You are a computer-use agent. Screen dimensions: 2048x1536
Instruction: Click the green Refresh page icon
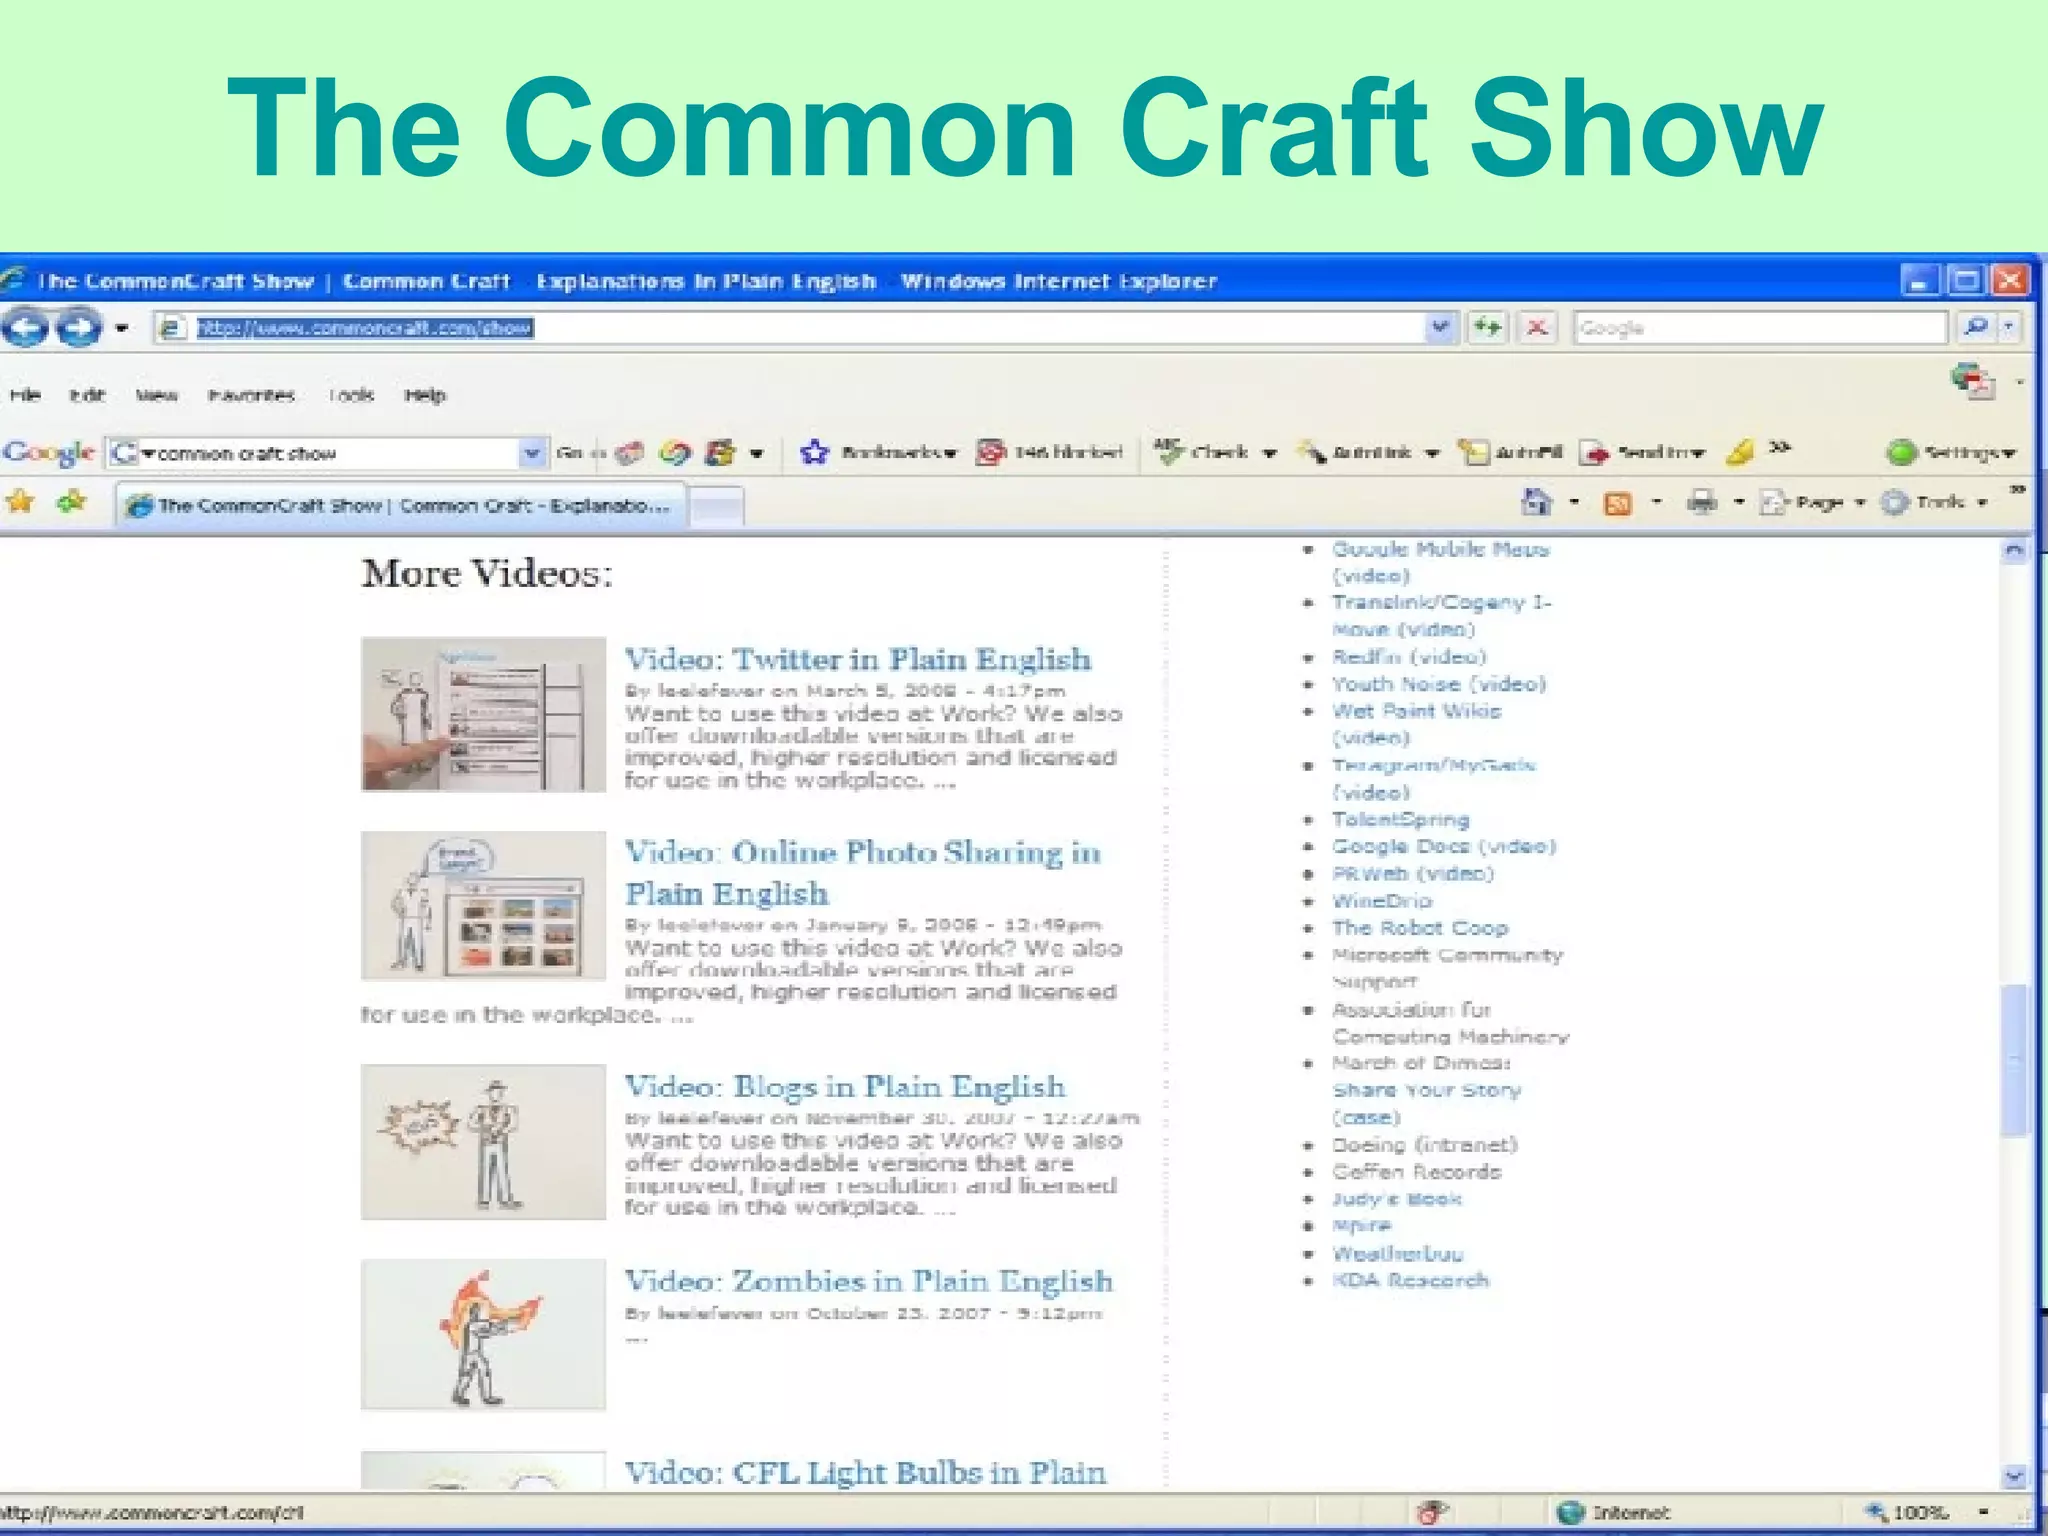1488,328
